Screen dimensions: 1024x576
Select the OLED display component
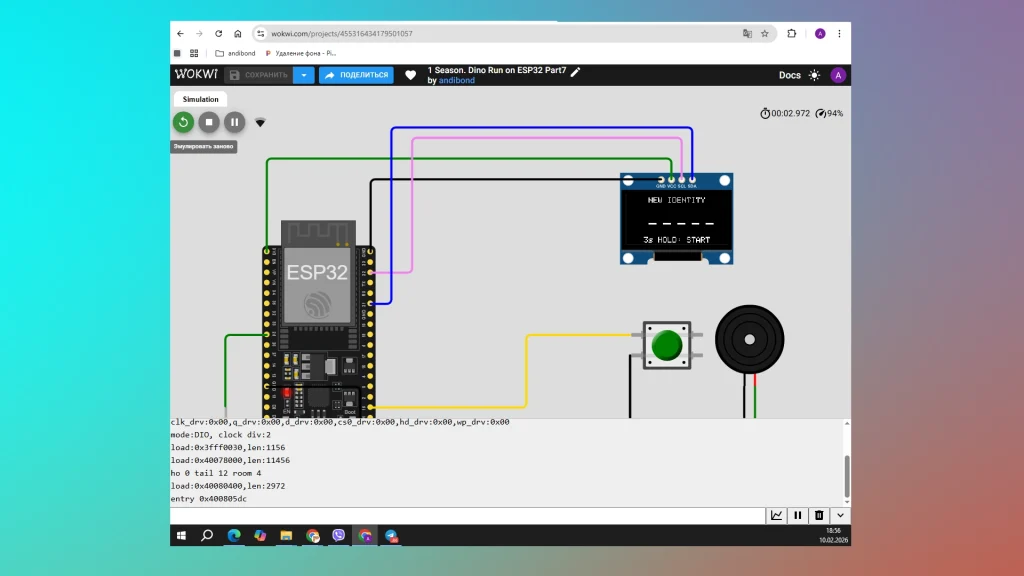coord(677,219)
